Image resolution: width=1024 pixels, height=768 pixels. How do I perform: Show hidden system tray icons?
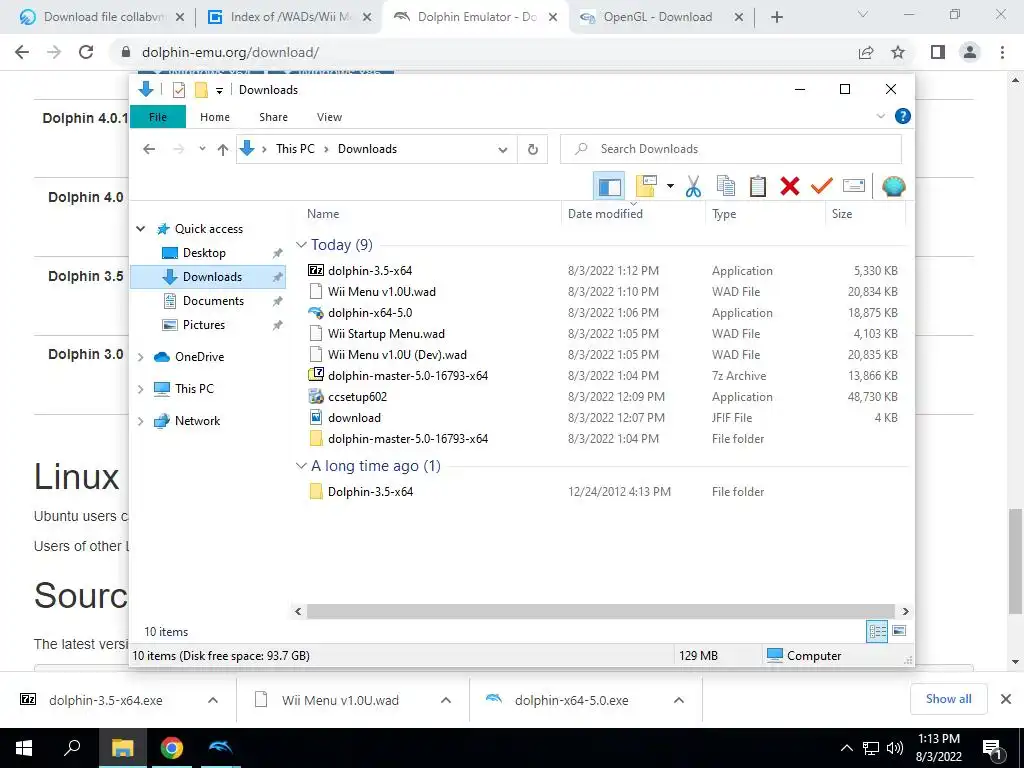coord(846,748)
